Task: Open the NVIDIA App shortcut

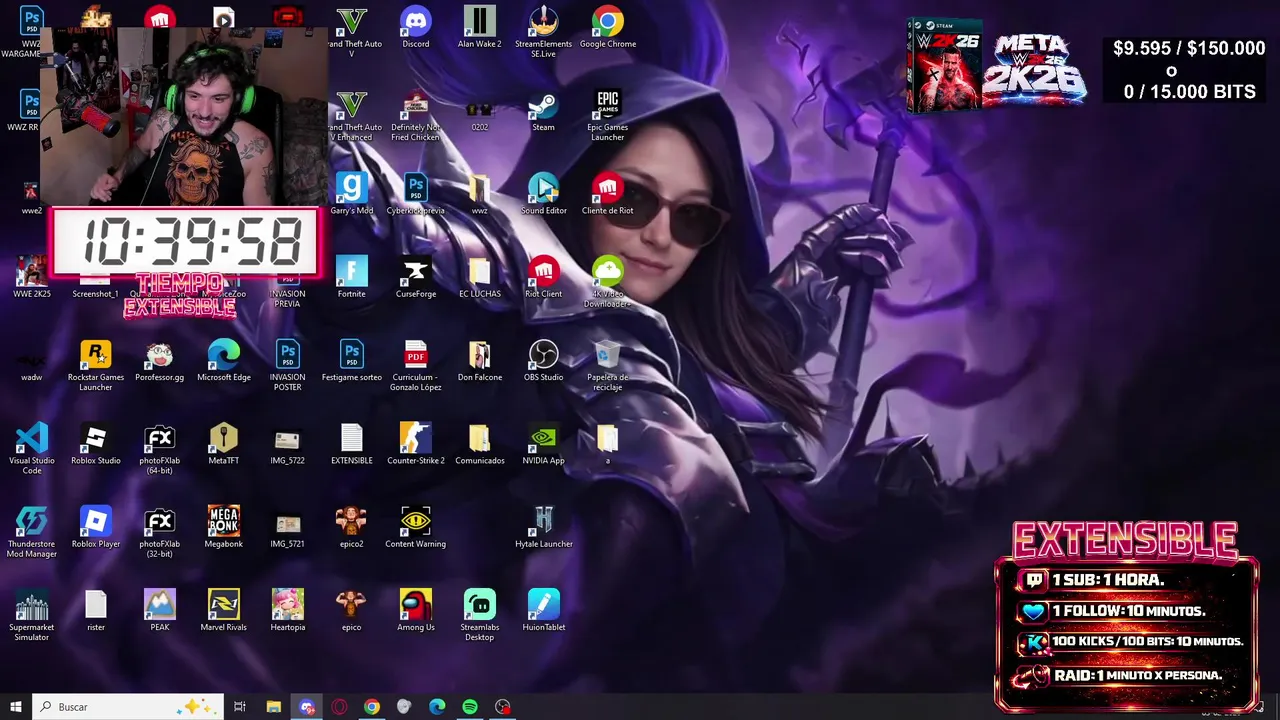Action: [x=543, y=445]
